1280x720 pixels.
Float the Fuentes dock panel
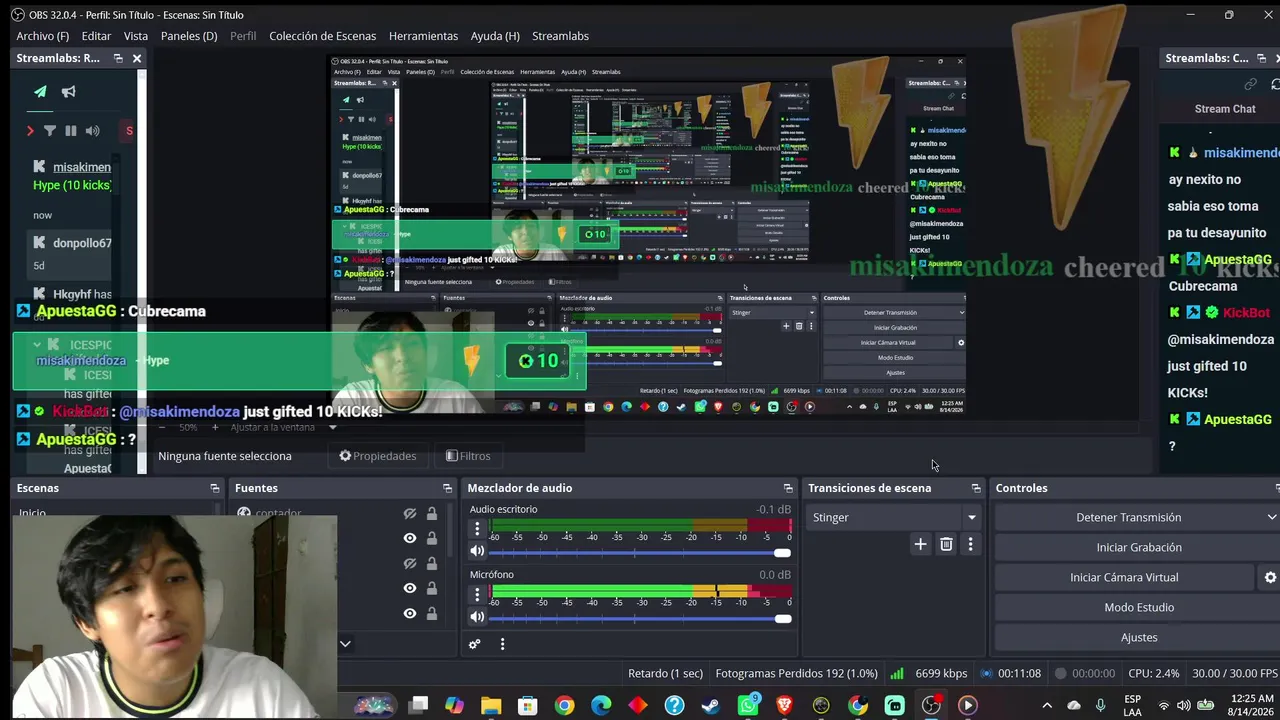(x=447, y=488)
